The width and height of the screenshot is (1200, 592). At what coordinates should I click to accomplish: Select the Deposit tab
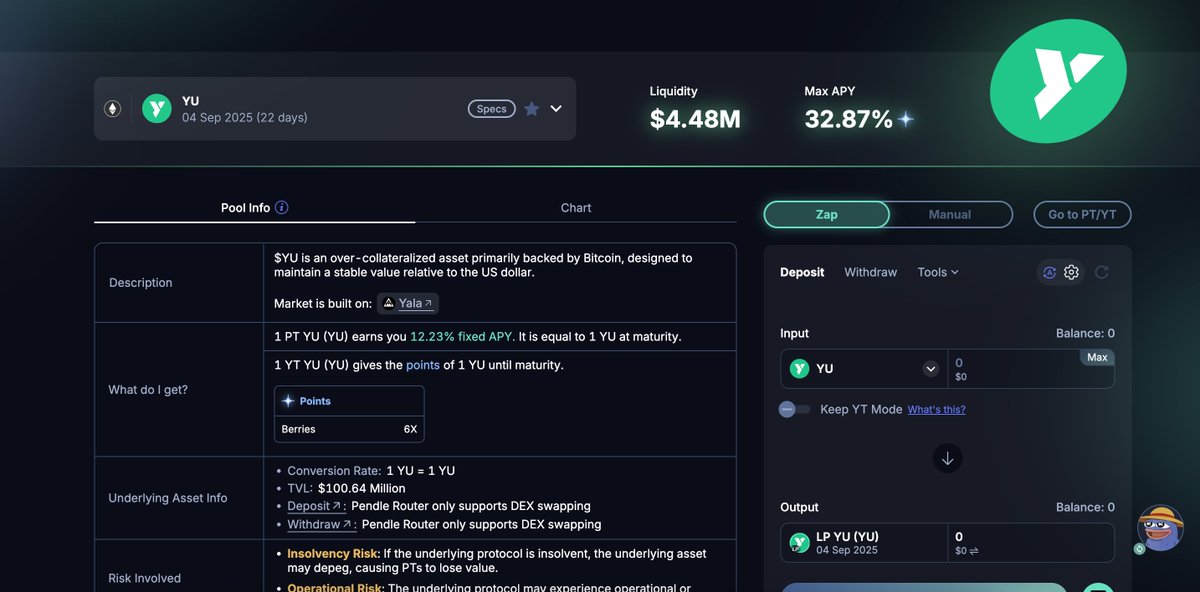802,272
